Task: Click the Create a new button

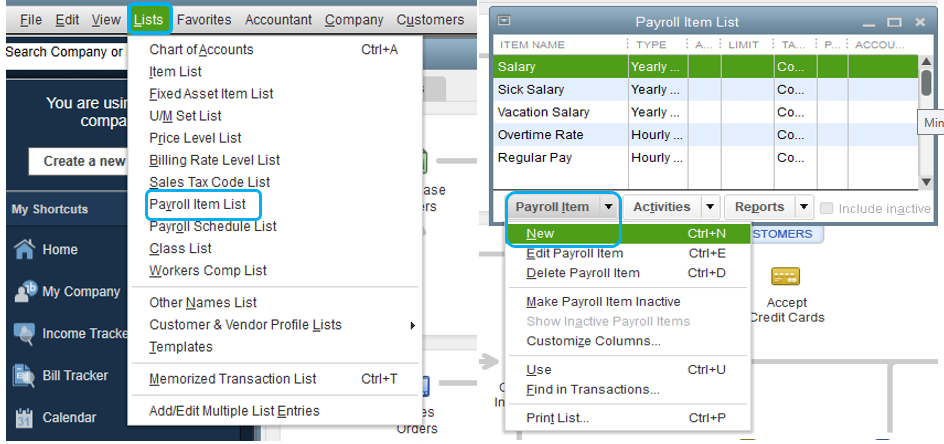Action: 85,161
